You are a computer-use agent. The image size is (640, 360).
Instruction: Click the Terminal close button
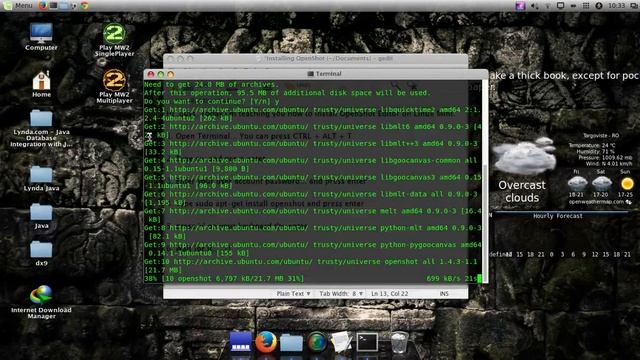pos(151,74)
